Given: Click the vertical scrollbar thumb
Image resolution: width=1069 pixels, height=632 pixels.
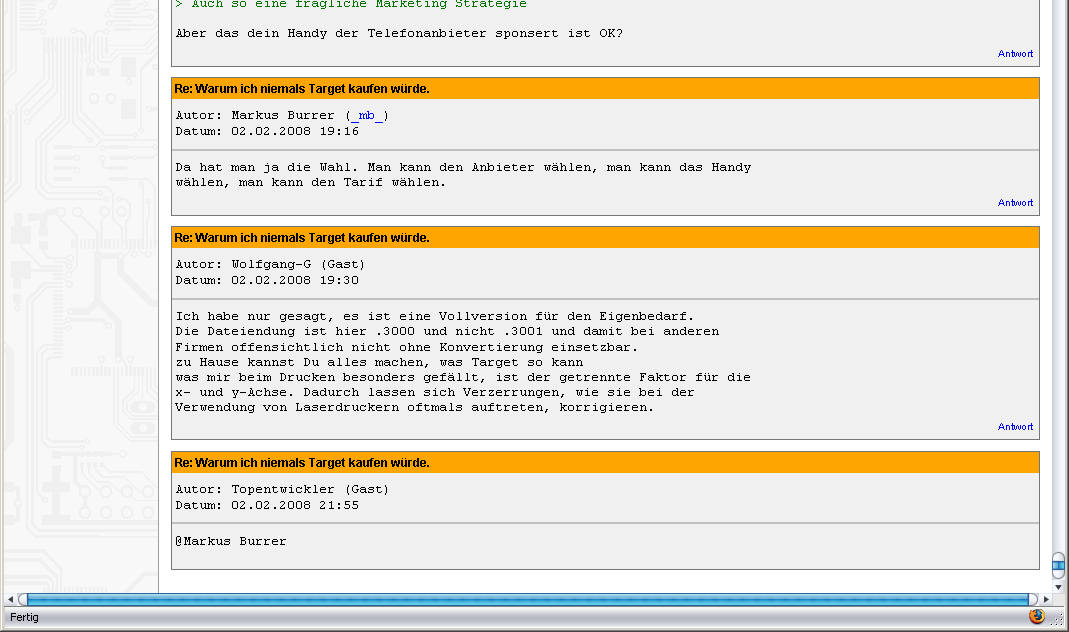Looking at the screenshot, I should coord(1058,565).
